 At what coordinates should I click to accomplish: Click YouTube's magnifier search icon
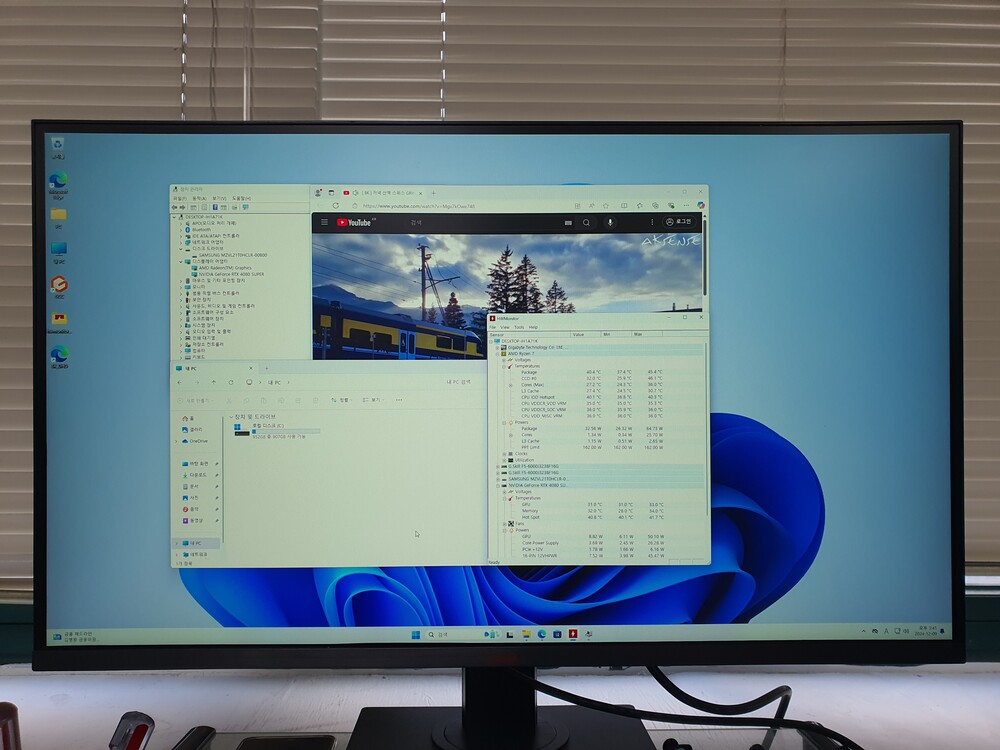tap(586, 222)
